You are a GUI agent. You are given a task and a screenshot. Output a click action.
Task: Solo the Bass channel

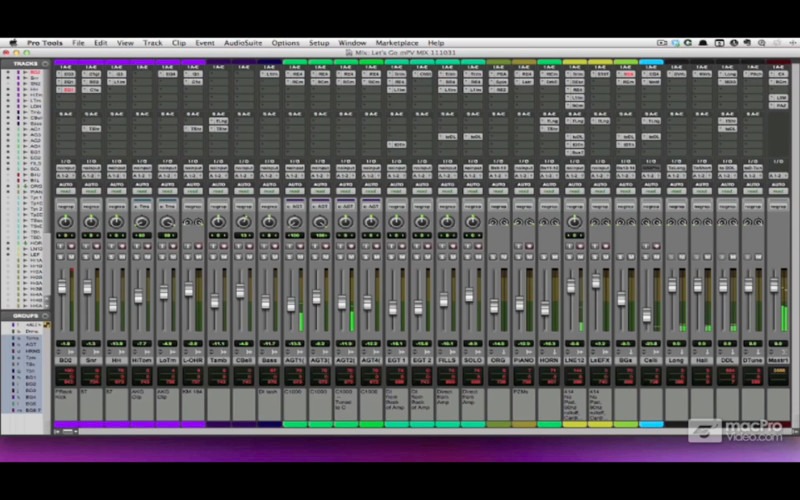tap(263, 257)
